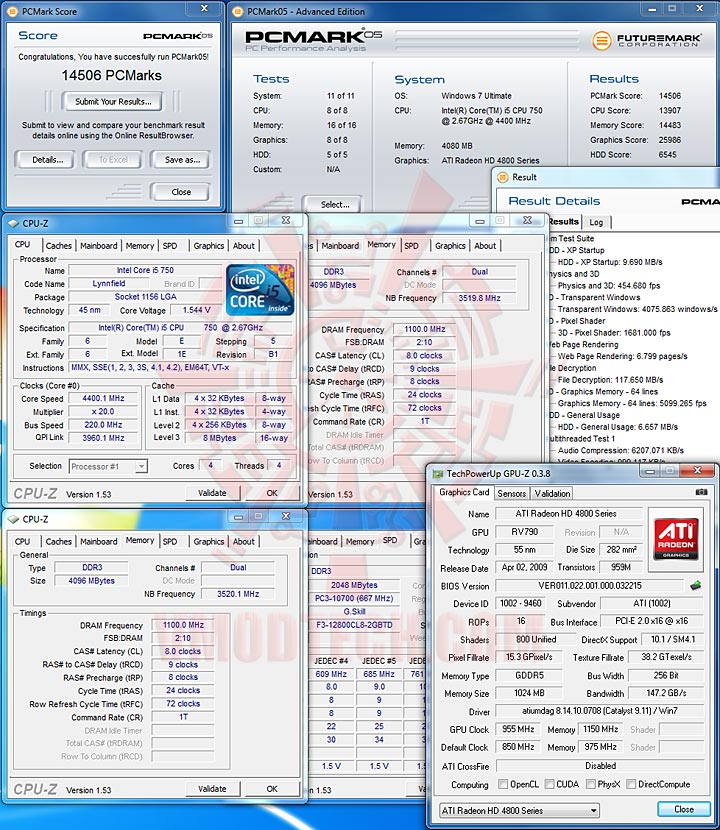The height and width of the screenshot is (830, 720).
Task: Open the Mainboard tab in the CPU-Z processor window
Action: pyautogui.click(x=99, y=246)
